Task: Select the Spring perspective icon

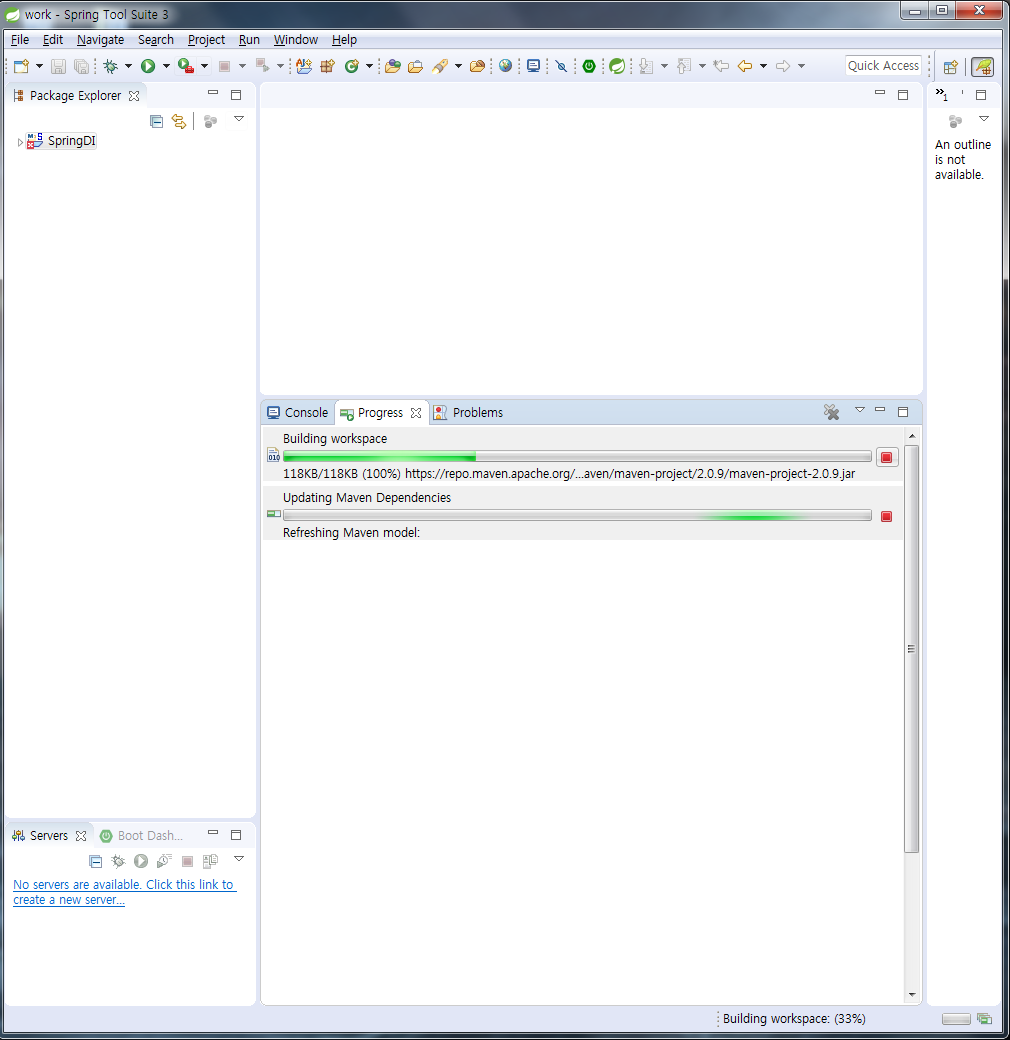Action: (x=982, y=66)
